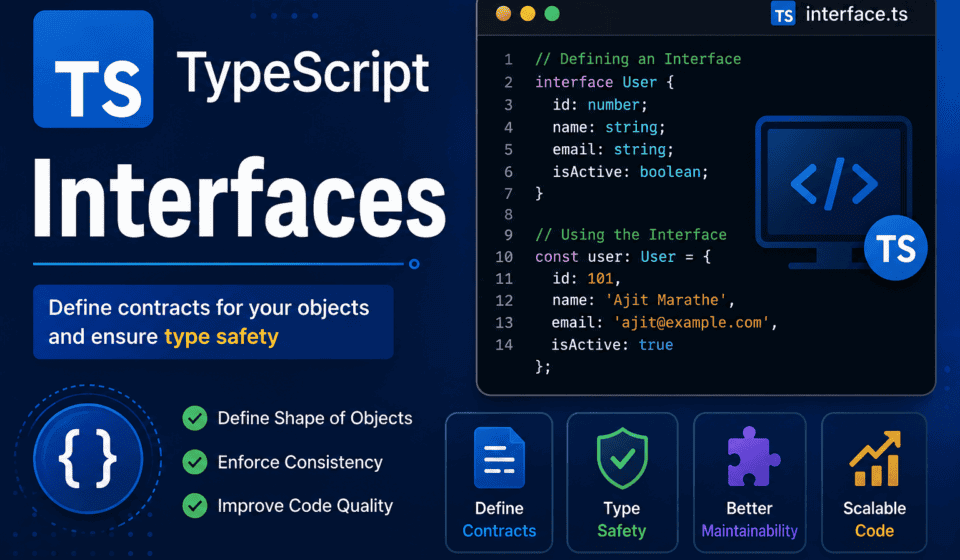Viewport: 960px width, 560px height.
Task: Click the green checkmark beside Improve Code Quality
Action: [195, 506]
